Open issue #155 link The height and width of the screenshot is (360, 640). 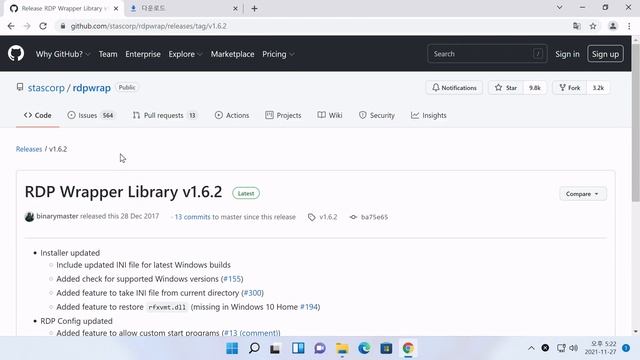232,279
